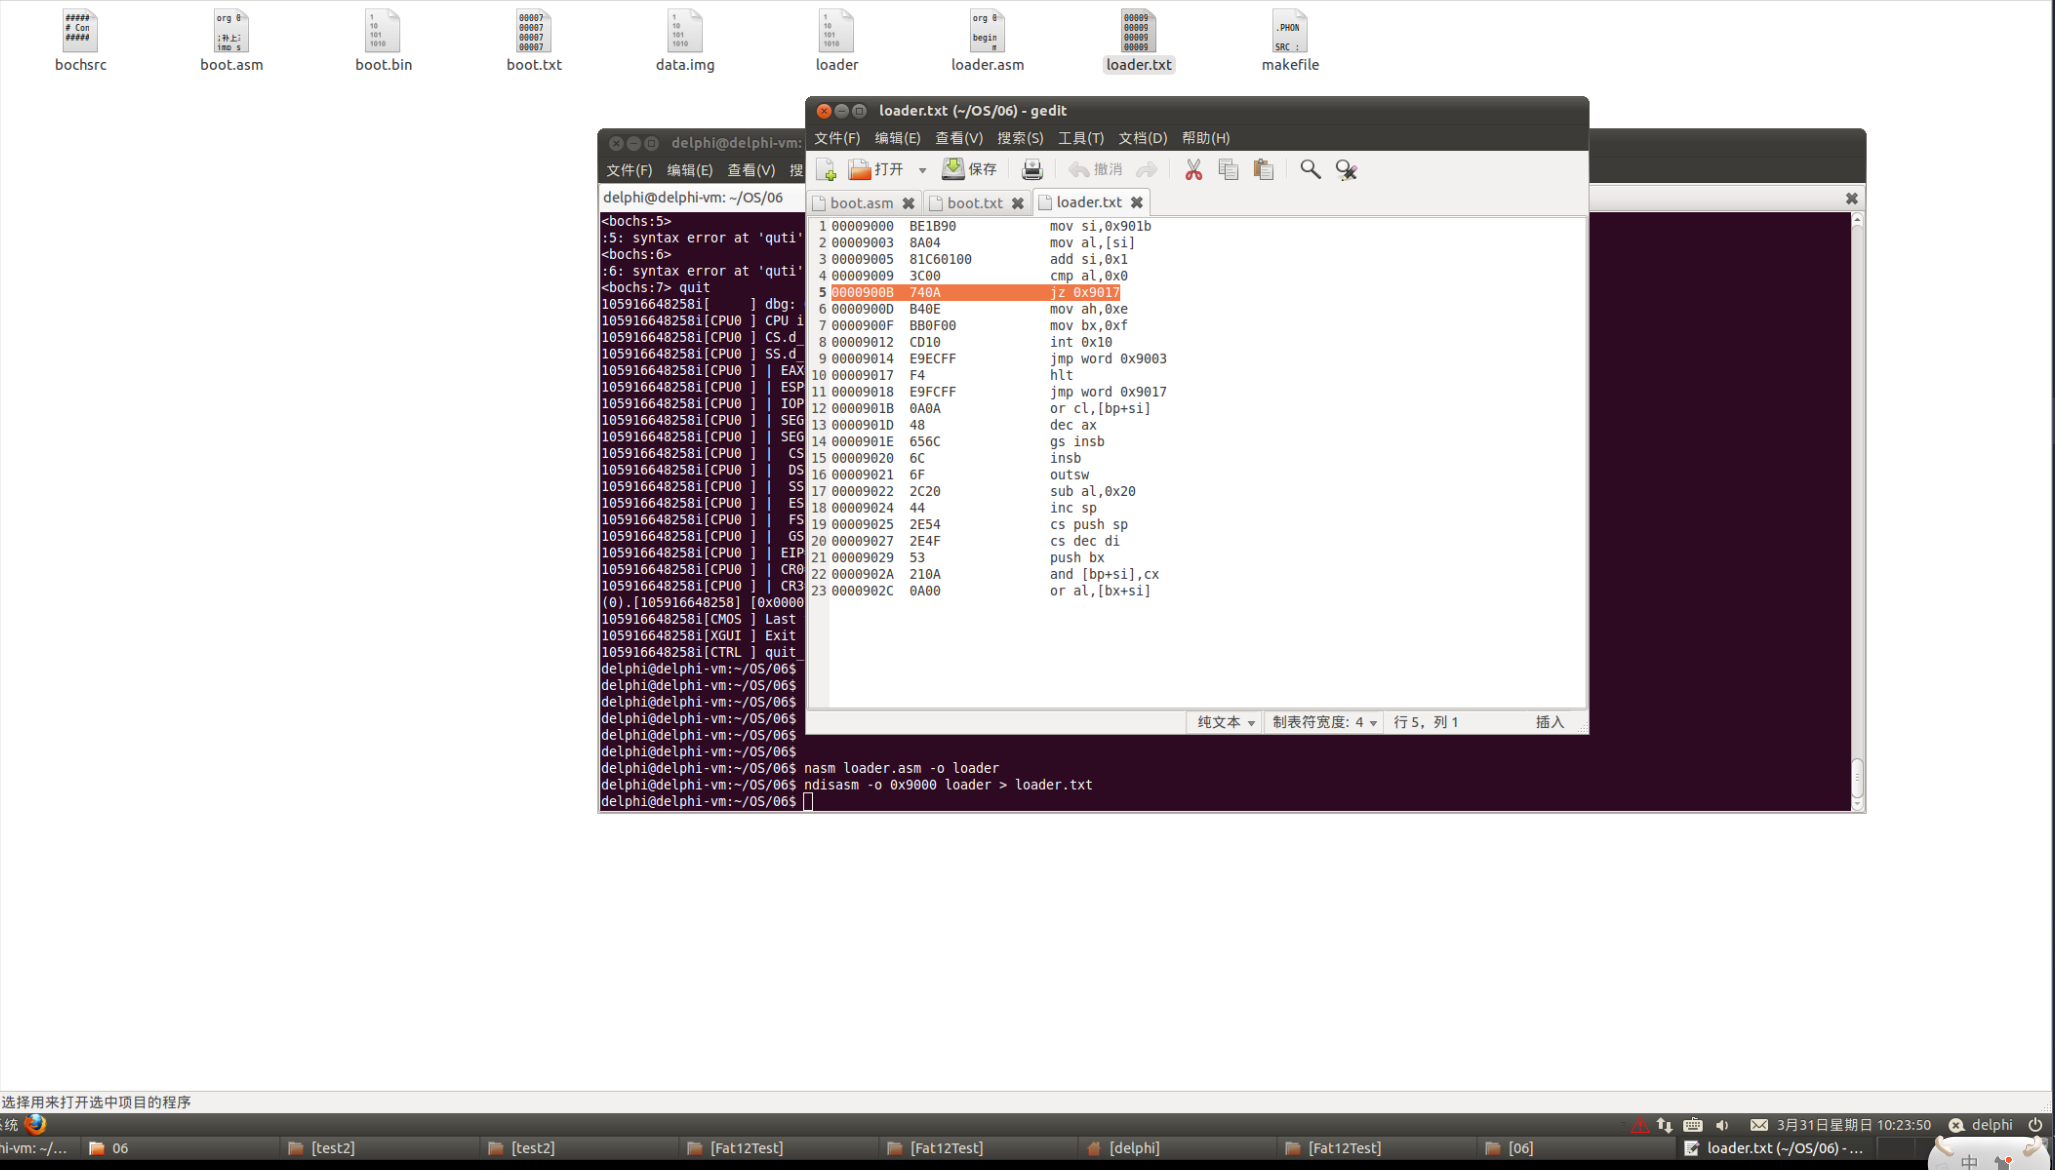Open file using 打开 button
Image resolution: width=2055 pixels, height=1170 pixels.
click(876, 169)
